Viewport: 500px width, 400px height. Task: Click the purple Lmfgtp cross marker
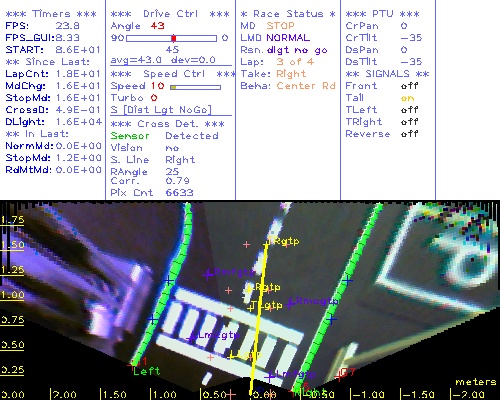pos(269,377)
